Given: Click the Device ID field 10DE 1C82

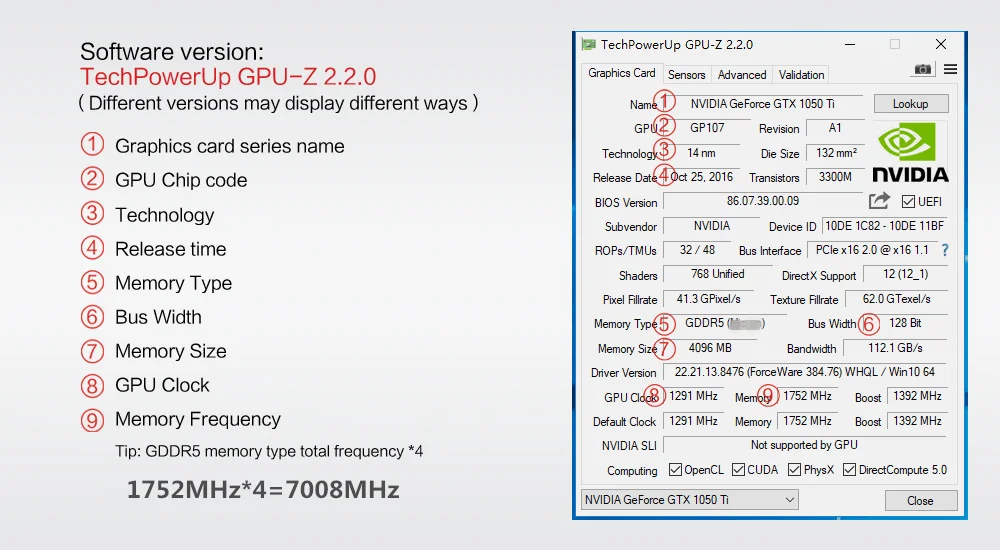Looking at the screenshot, I should pyautogui.click(x=884, y=226).
